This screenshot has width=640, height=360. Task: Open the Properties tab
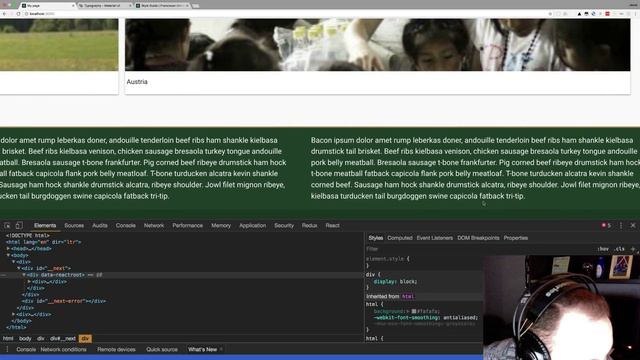(516, 238)
